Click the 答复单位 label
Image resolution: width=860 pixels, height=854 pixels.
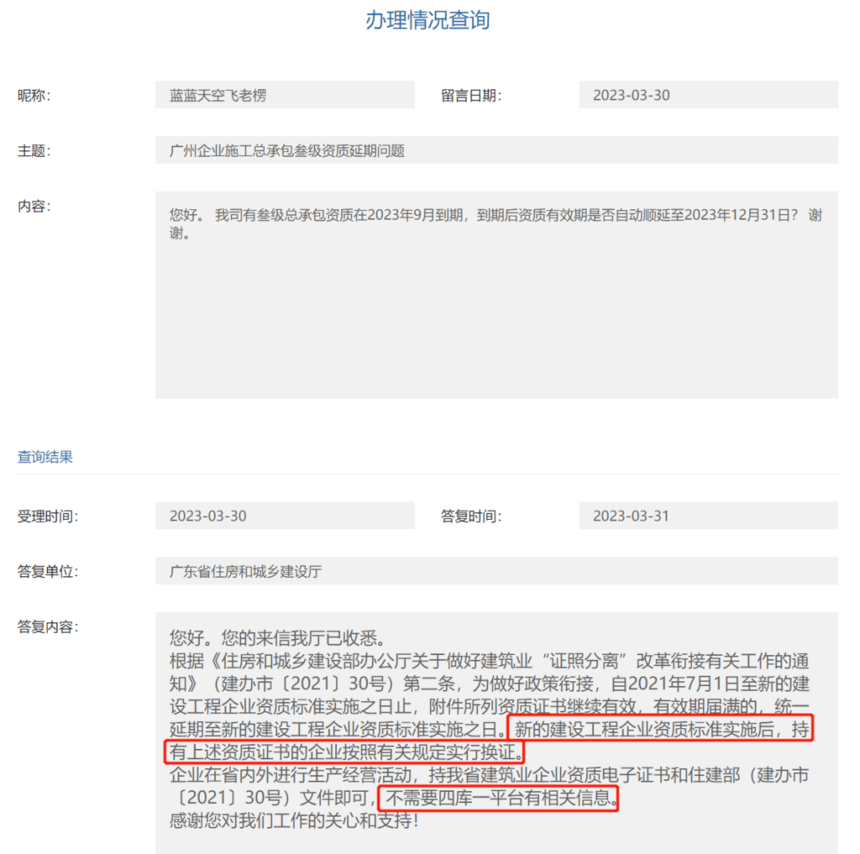(x=48, y=572)
